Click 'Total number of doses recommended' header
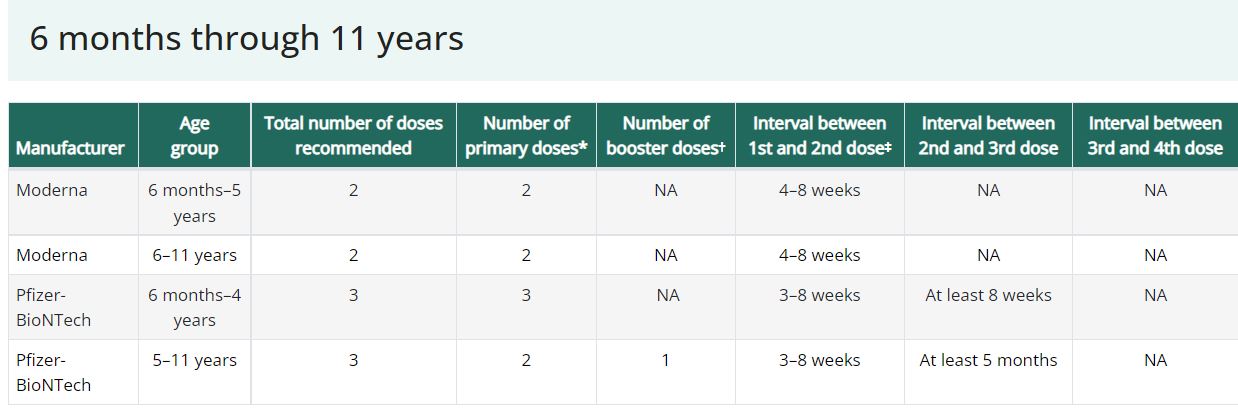Viewport: 1238px width, 408px height. [x=353, y=135]
